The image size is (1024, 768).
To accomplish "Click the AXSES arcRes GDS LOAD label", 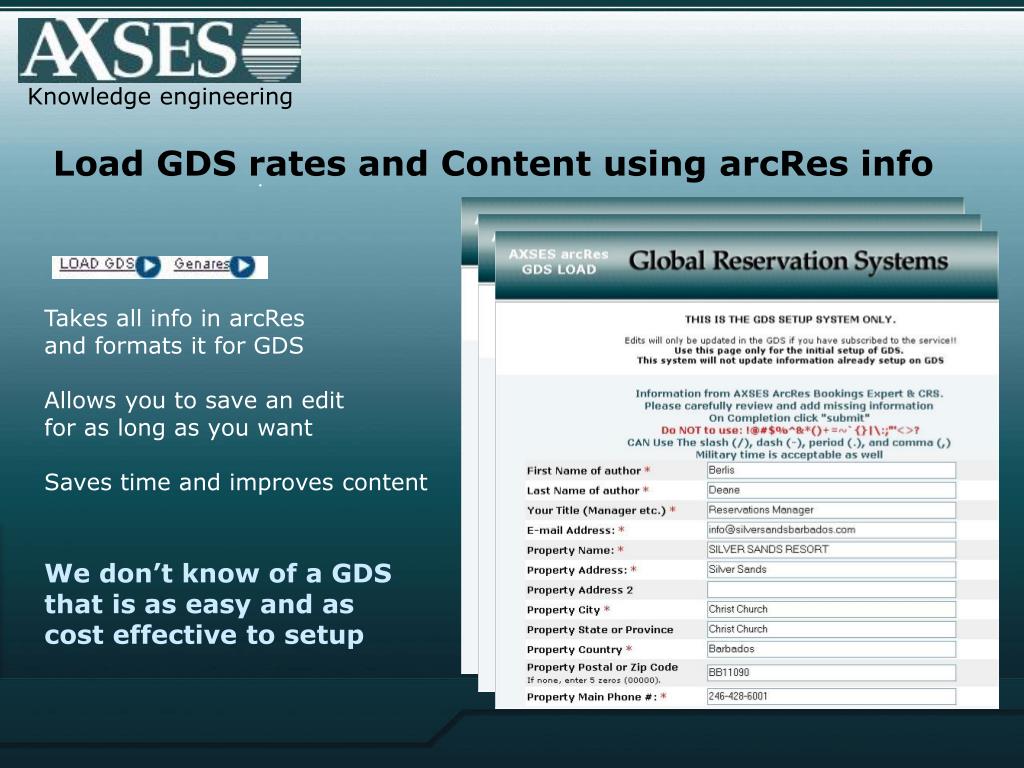I will [558, 262].
